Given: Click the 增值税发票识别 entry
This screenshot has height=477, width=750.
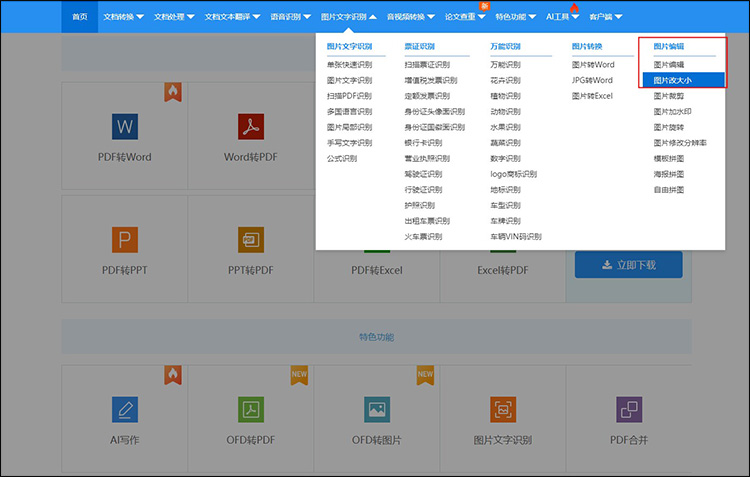Looking at the screenshot, I should (431, 80).
